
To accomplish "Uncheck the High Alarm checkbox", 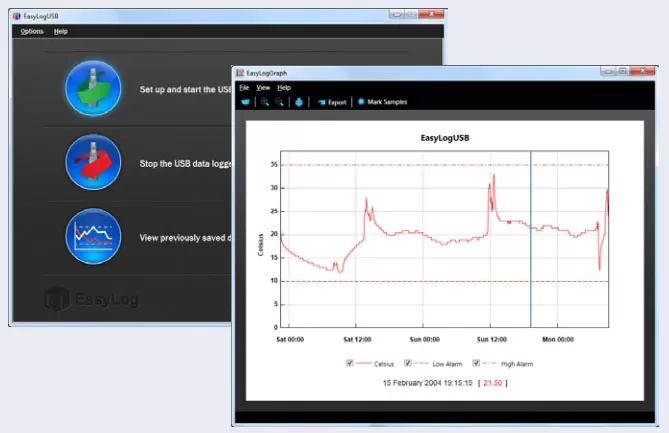I will click(476, 363).
